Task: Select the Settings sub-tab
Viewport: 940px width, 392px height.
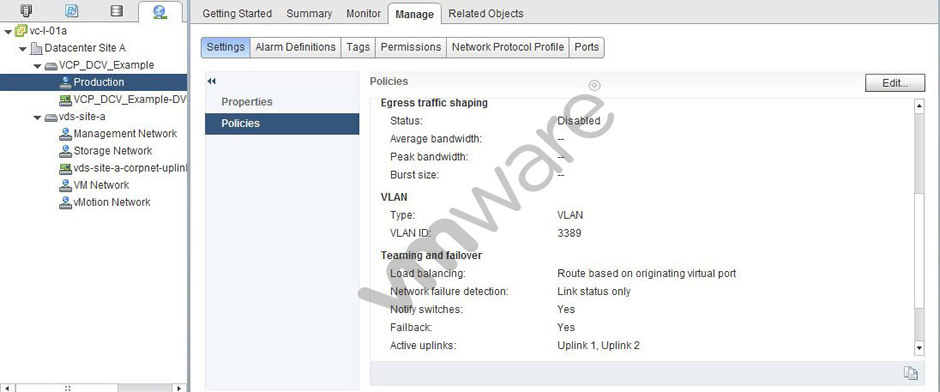Action: (x=225, y=47)
